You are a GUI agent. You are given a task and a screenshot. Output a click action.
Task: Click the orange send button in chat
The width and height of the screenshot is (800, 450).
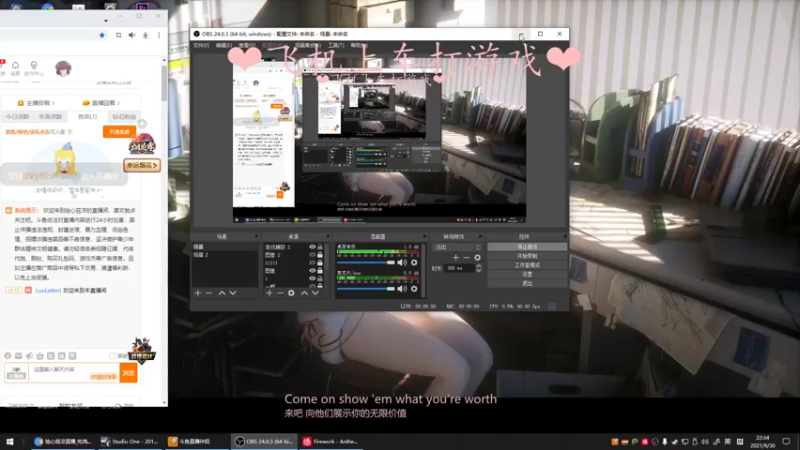(129, 373)
